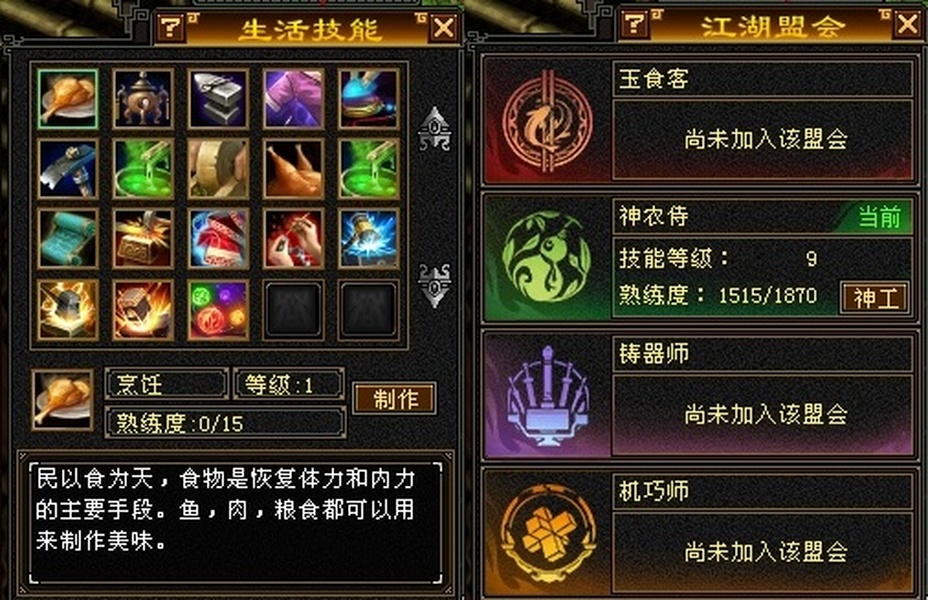Viewport: 928px width, 600px height.
Task: Choose the teal scroll skill icon
Action: pyautogui.click(x=67, y=238)
